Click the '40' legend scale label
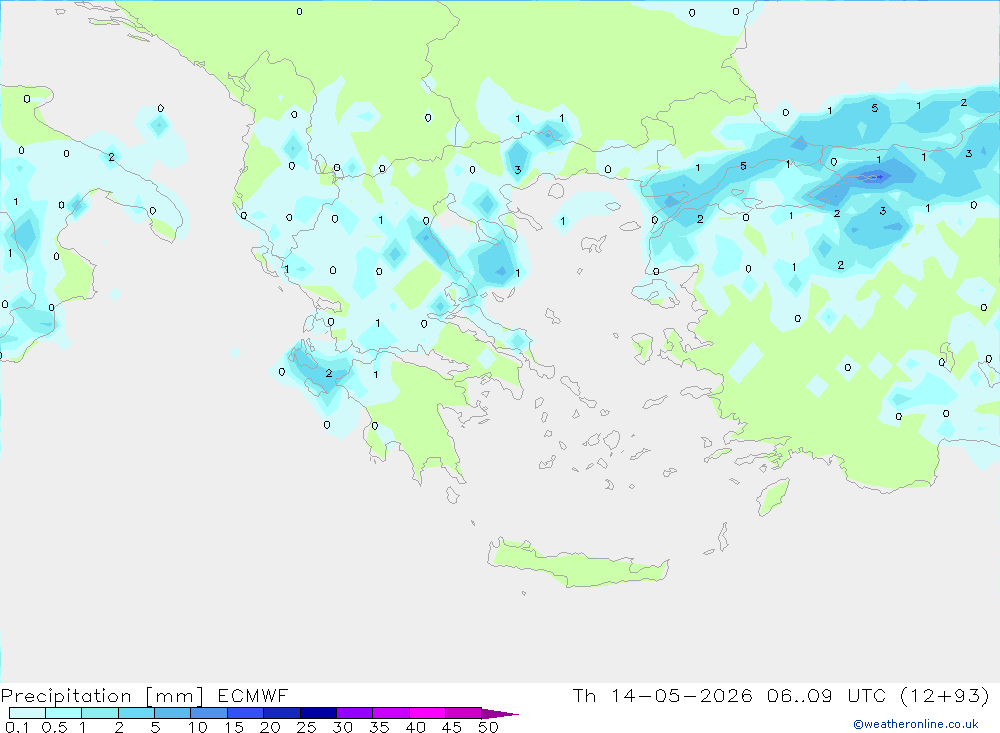The height and width of the screenshot is (733, 1000). point(415,727)
